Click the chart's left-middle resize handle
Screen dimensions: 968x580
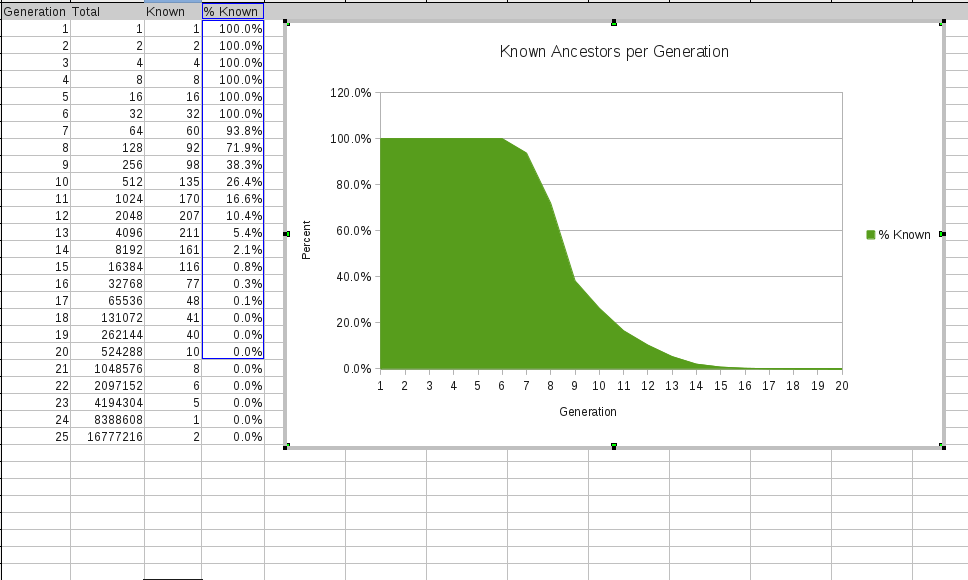[x=286, y=234]
